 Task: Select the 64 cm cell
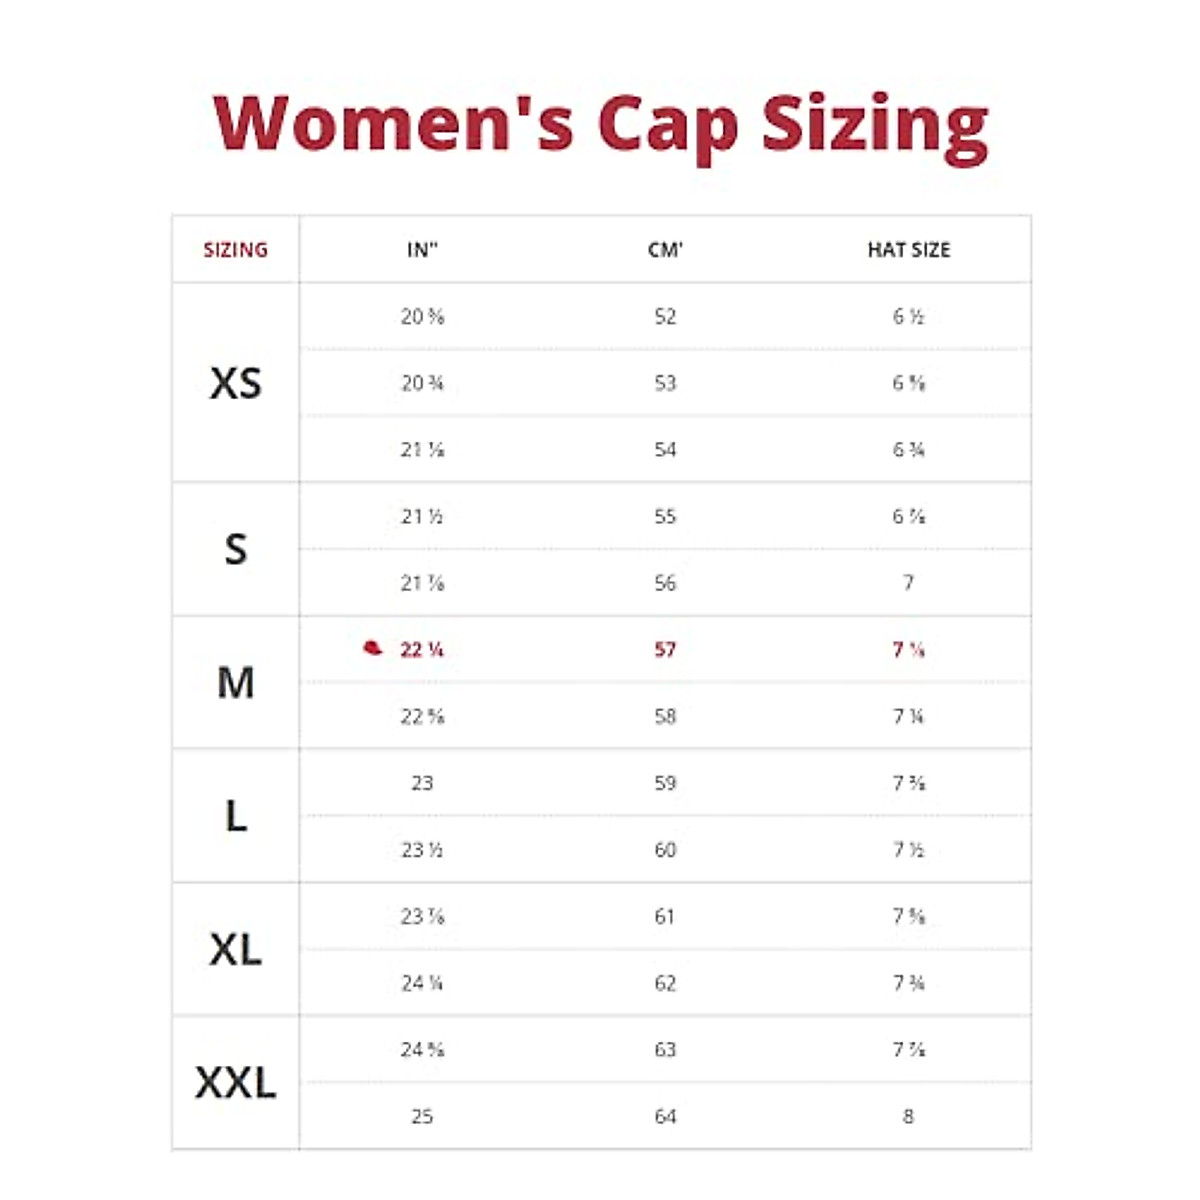click(665, 1116)
